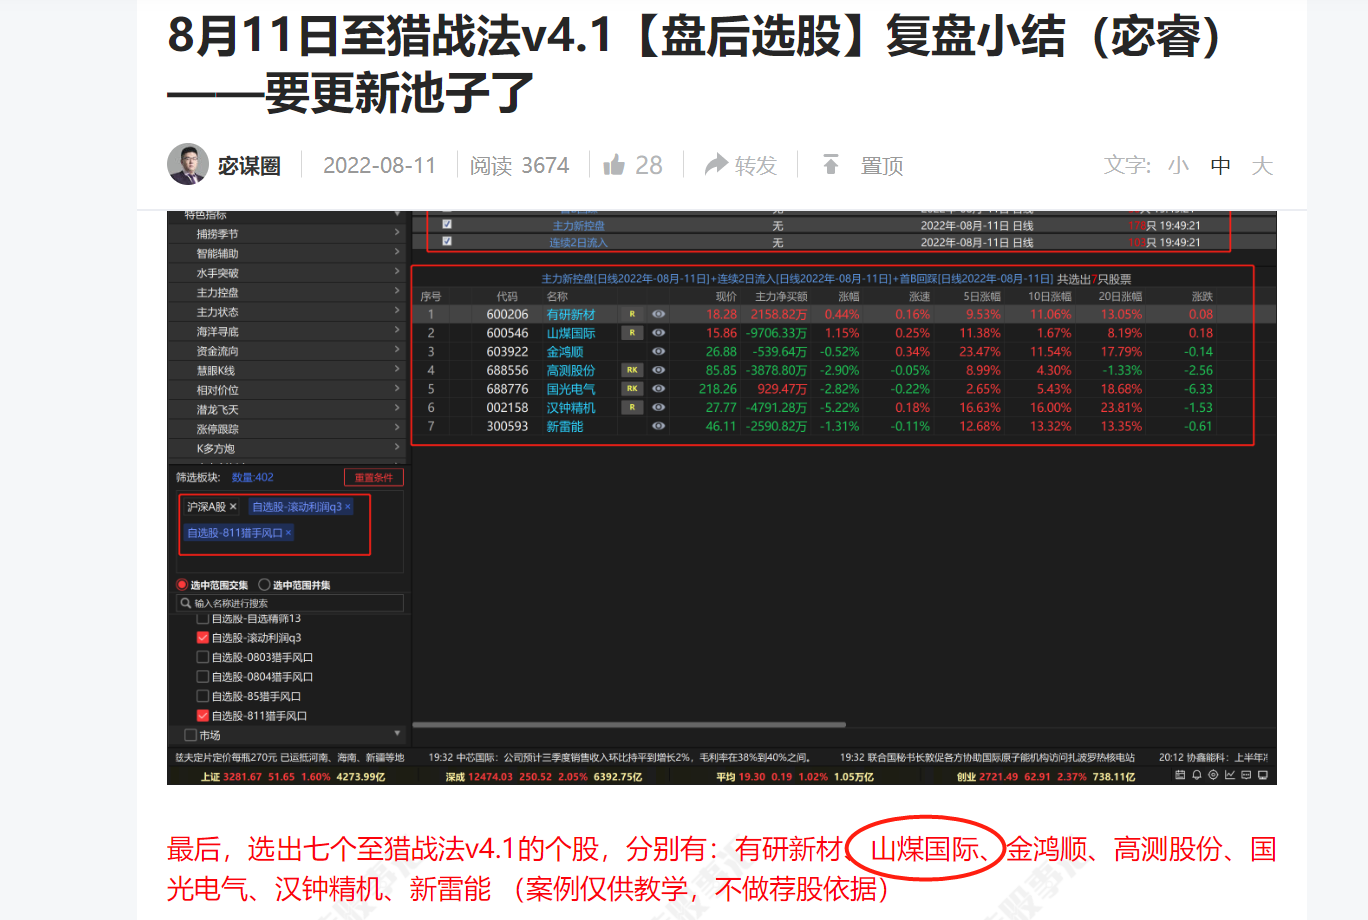Sort by the 5日涨幅 column header

tap(982, 296)
